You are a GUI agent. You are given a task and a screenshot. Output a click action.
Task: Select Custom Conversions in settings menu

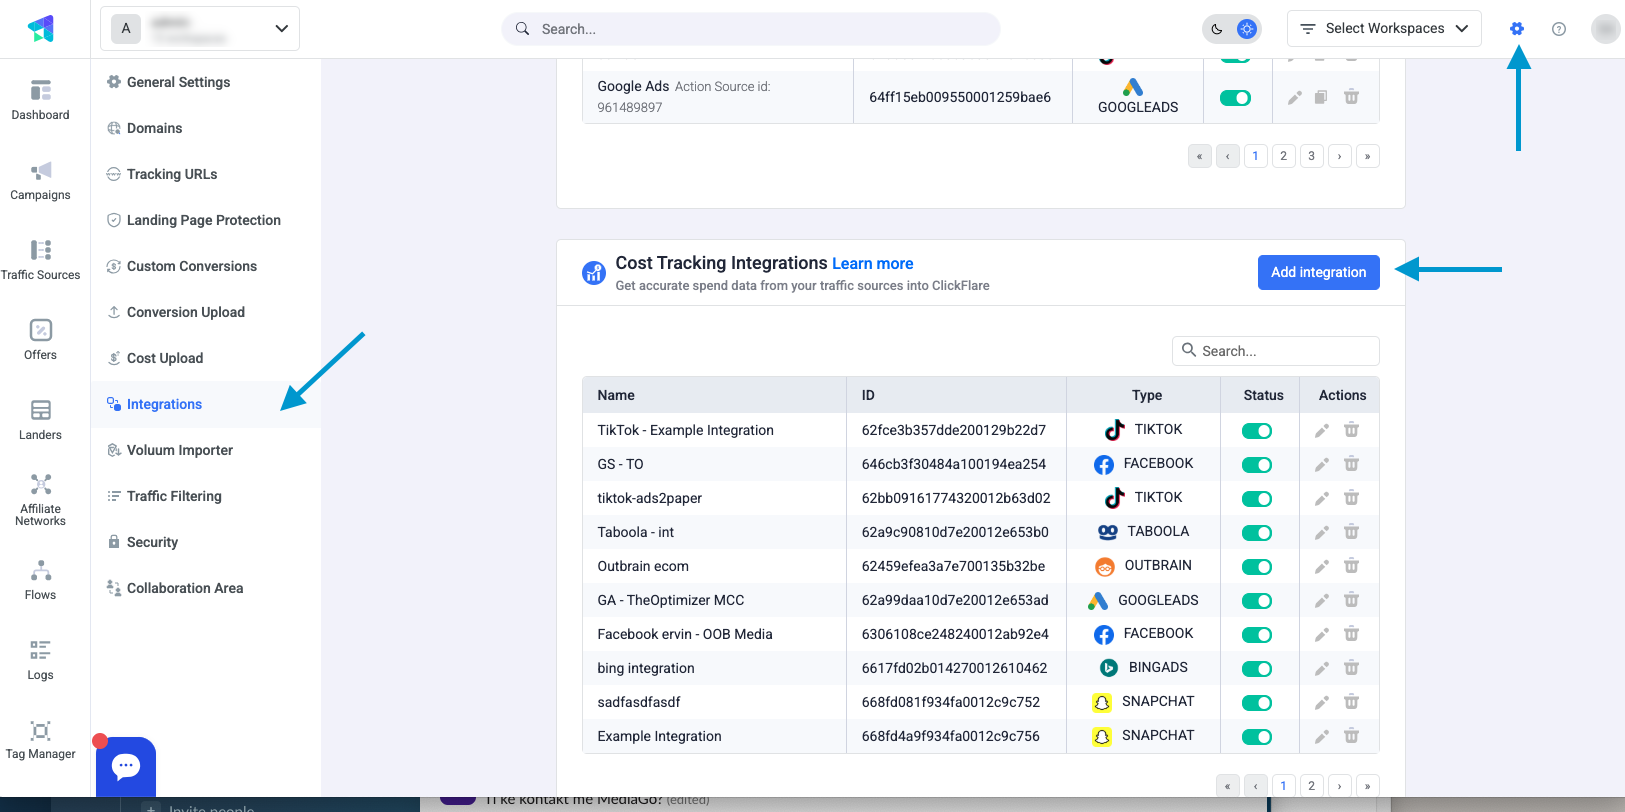pos(191,266)
